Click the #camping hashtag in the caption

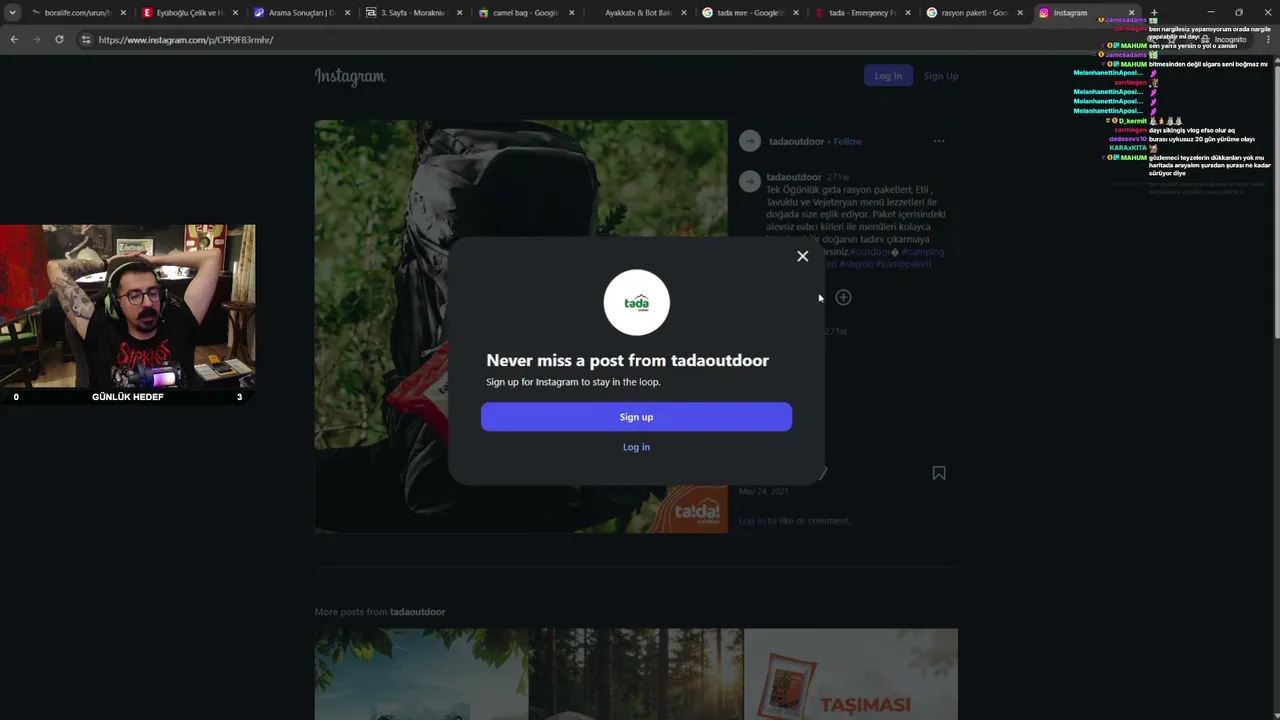click(x=922, y=252)
